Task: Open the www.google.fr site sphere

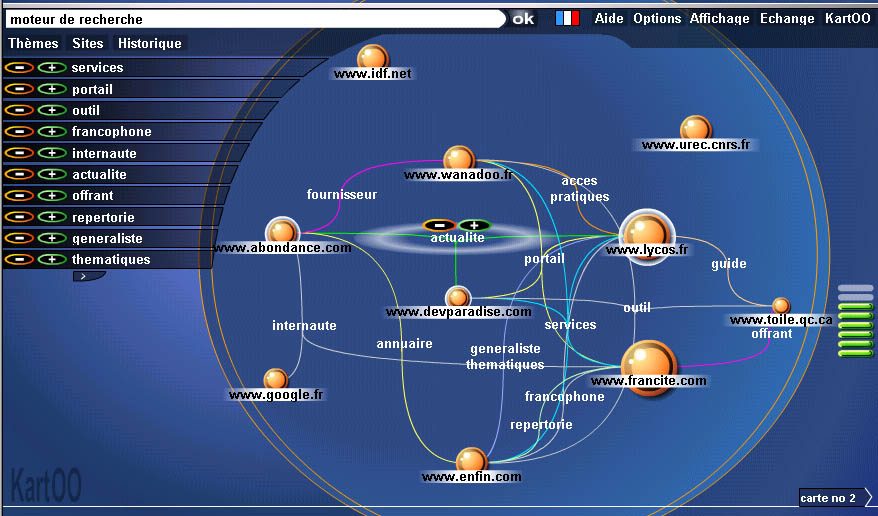Action: 276,380
